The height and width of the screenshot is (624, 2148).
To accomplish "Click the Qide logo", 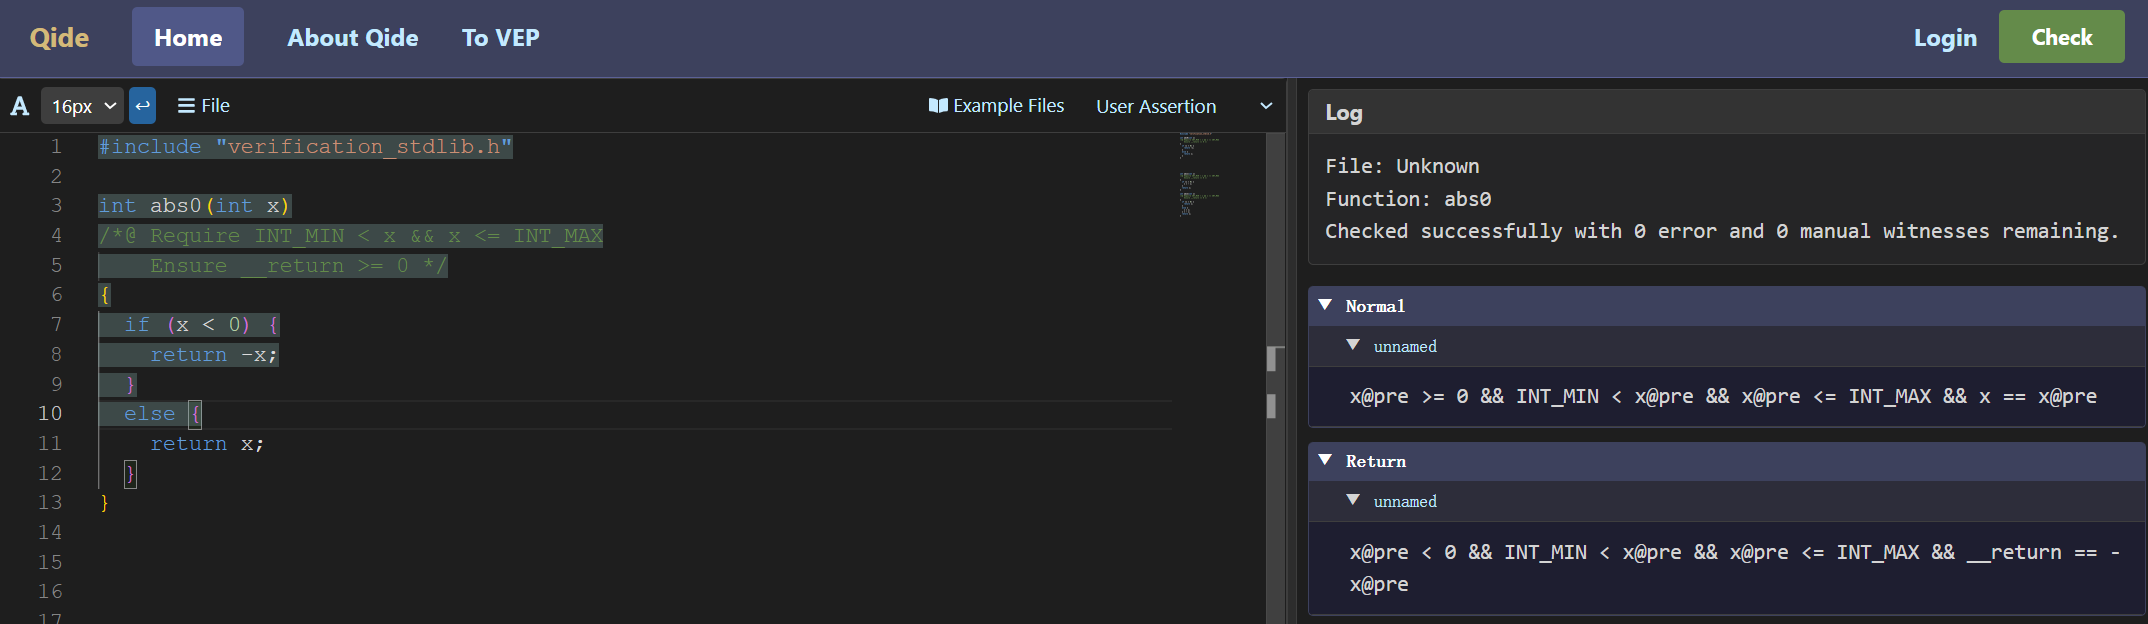I will tap(59, 38).
